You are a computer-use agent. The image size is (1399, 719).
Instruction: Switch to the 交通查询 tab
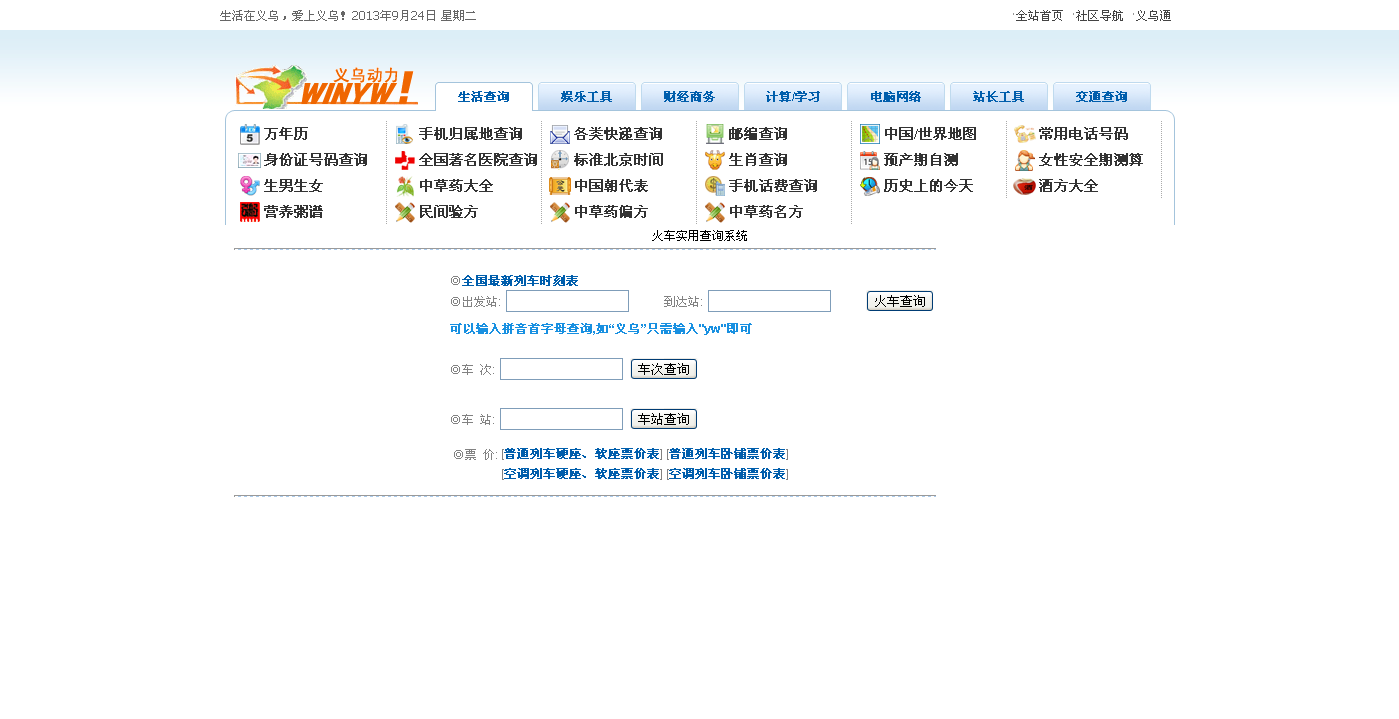coord(1102,96)
